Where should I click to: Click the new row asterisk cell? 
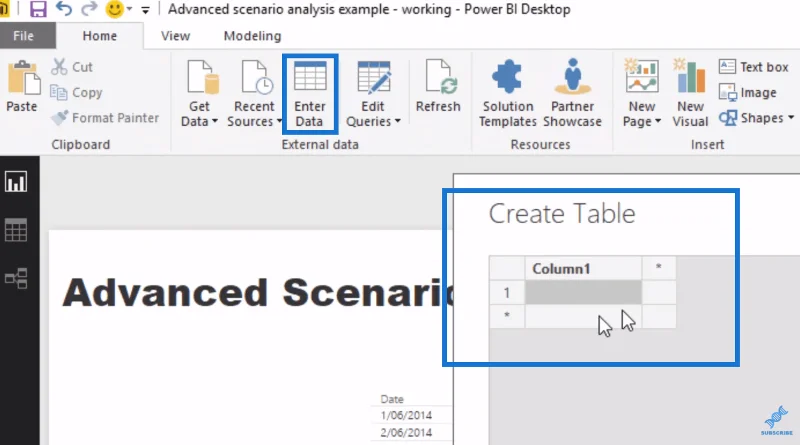507,316
